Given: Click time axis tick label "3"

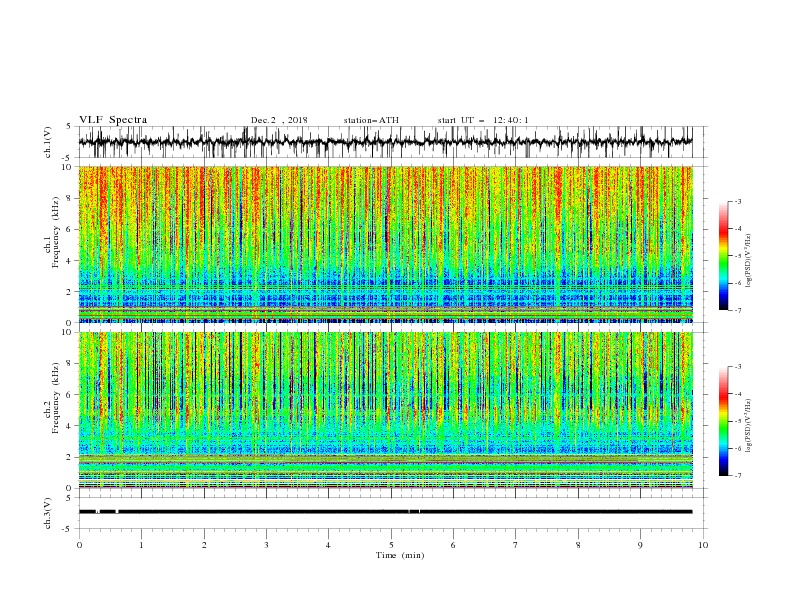Looking at the screenshot, I should pyautogui.click(x=266, y=545).
